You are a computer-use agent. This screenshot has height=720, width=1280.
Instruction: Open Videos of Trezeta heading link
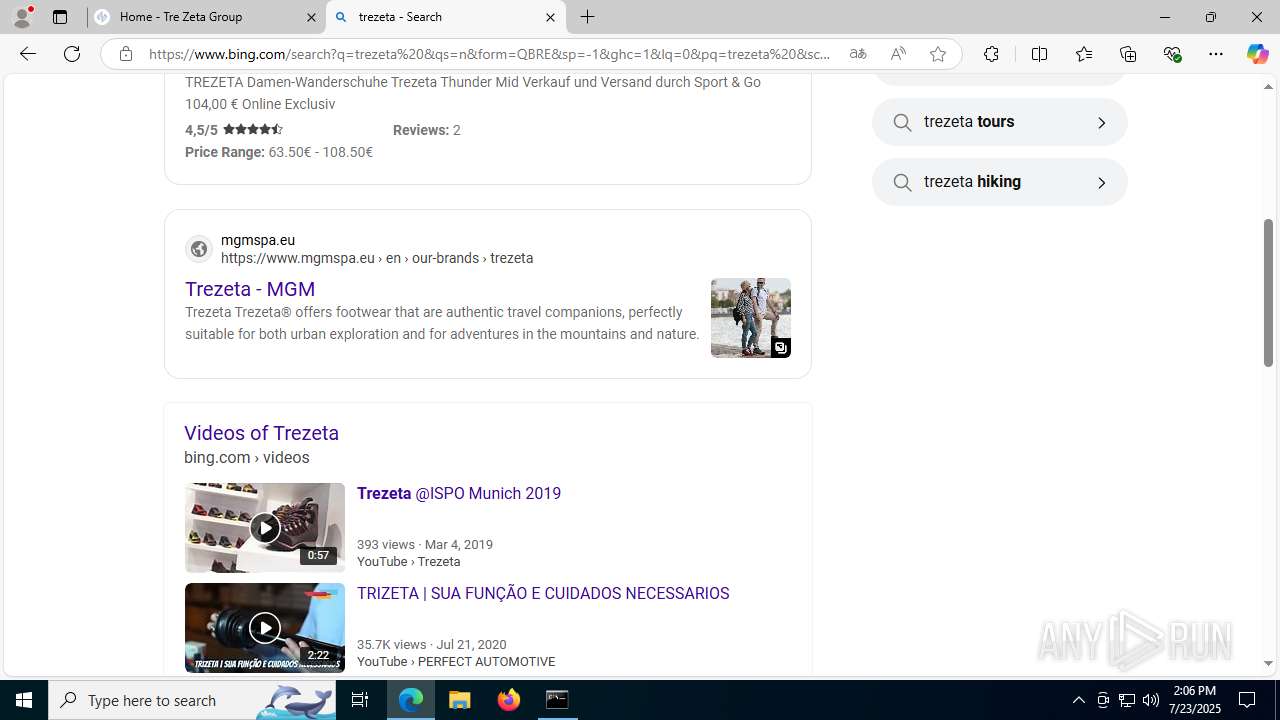pos(261,433)
